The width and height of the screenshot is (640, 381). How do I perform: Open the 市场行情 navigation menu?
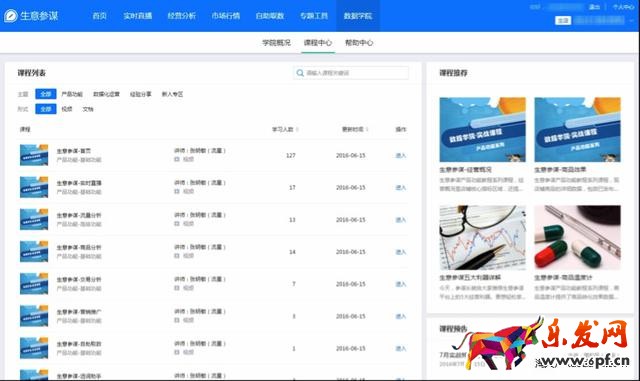coord(226,16)
